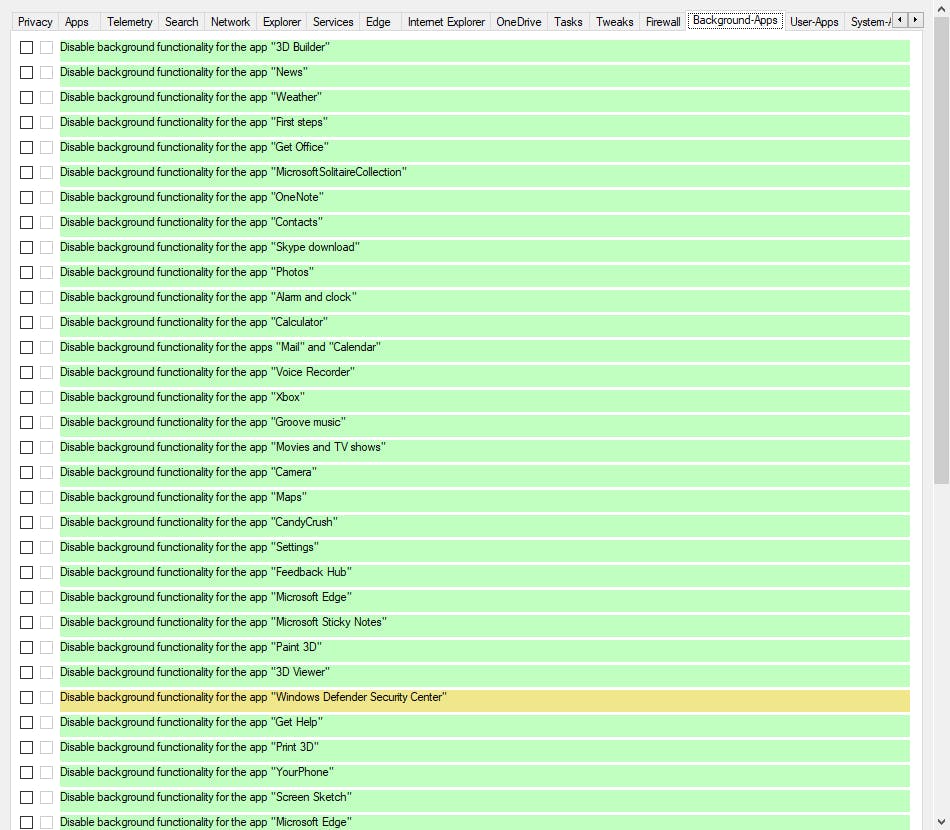Tick checkbox for "News" background functionality

click(x=26, y=72)
